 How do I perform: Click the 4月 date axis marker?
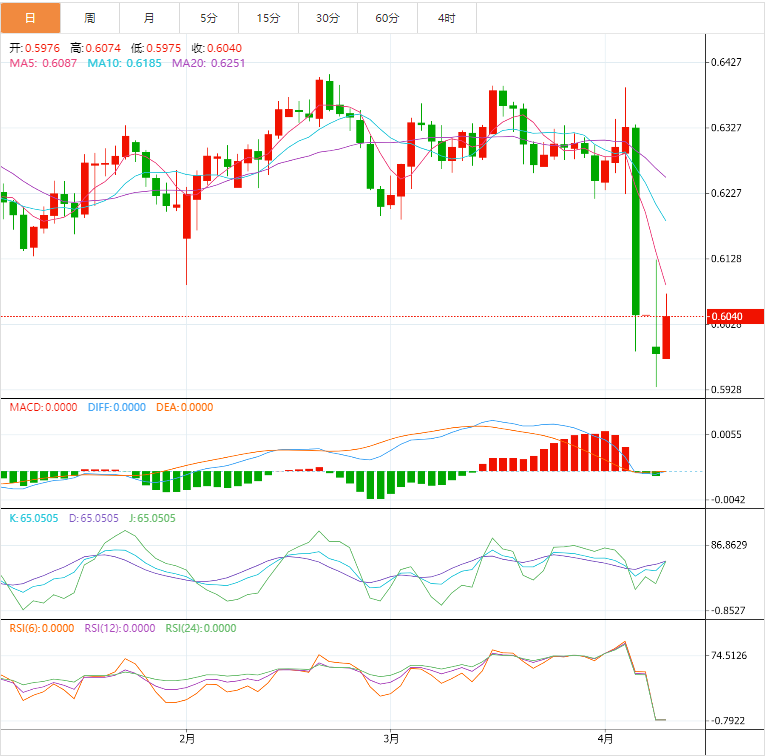coord(605,738)
